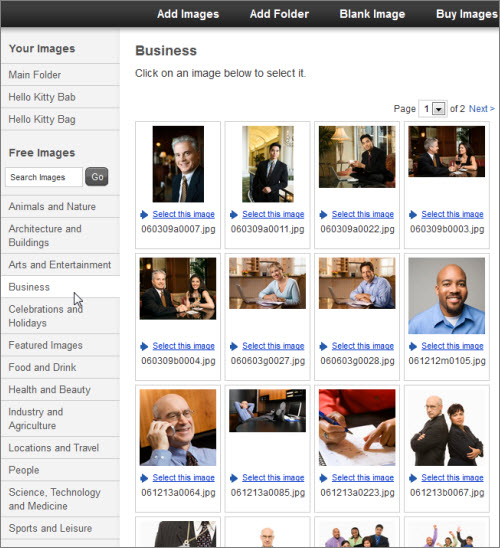Viewport: 500px width, 548px height.
Task: Open Add Folder in top bar
Action: click(x=279, y=14)
